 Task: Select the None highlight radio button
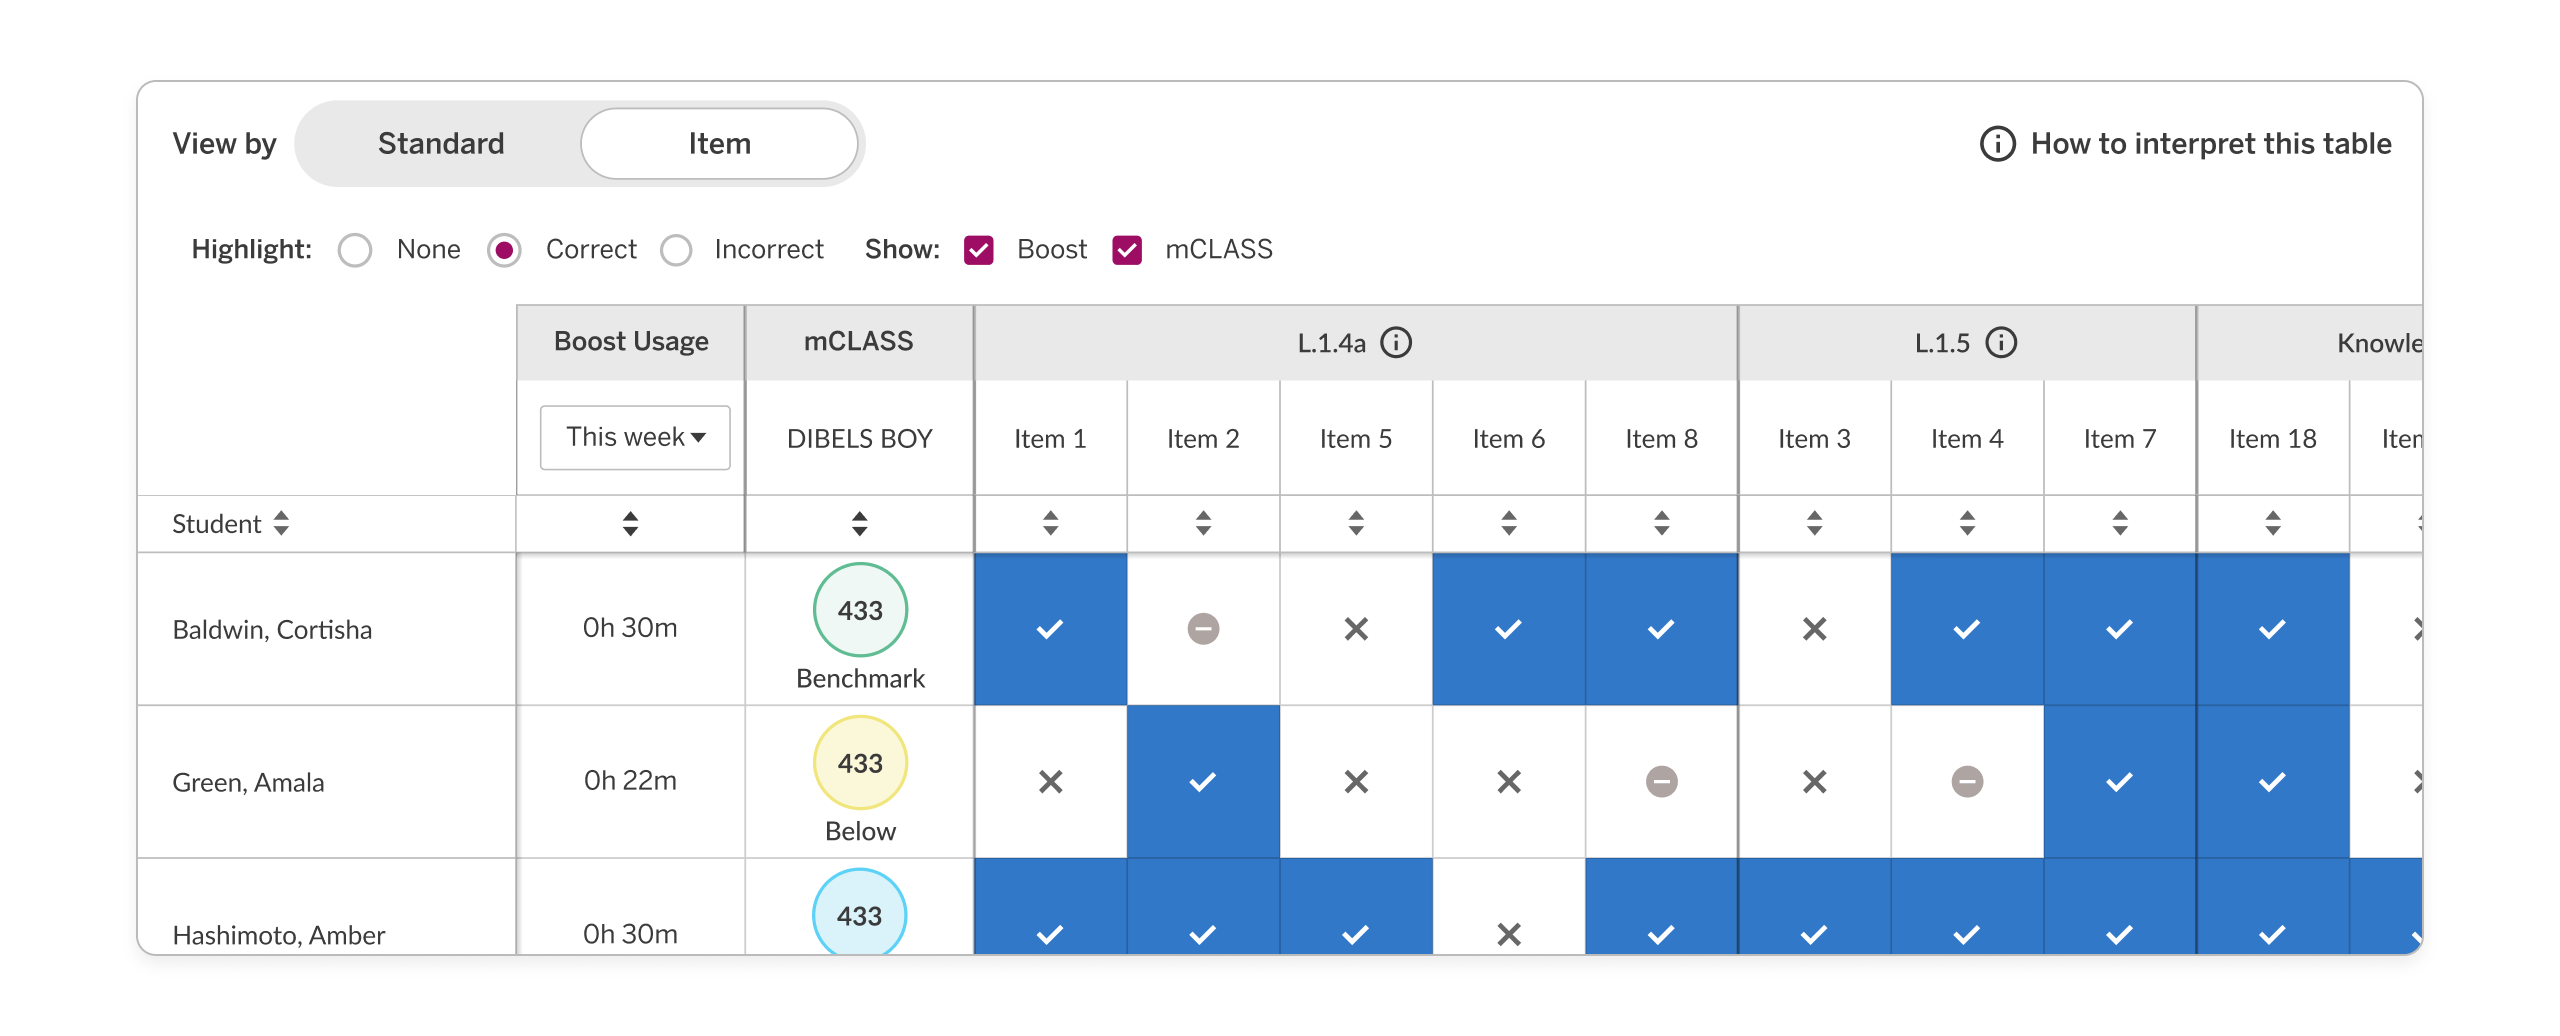pos(355,250)
